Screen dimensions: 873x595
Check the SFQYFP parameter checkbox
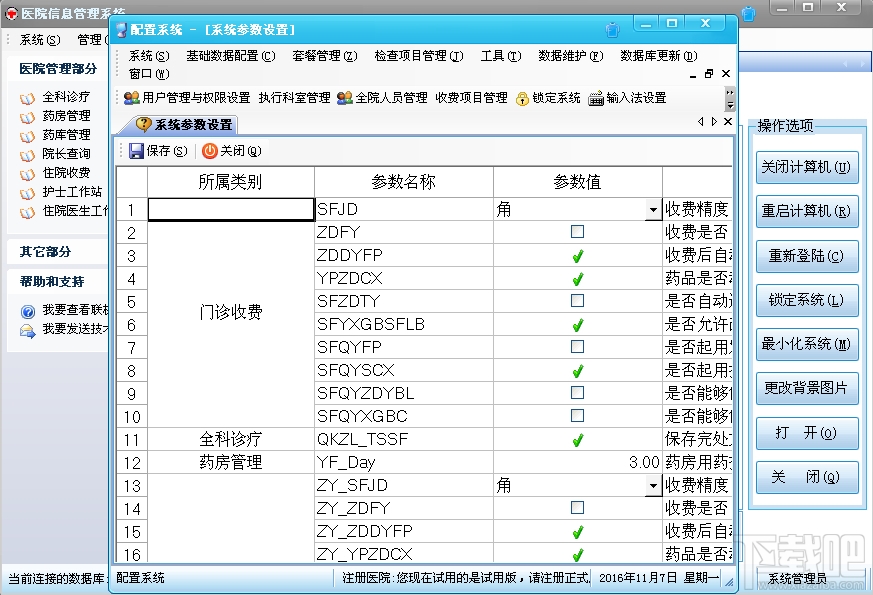coord(576,347)
